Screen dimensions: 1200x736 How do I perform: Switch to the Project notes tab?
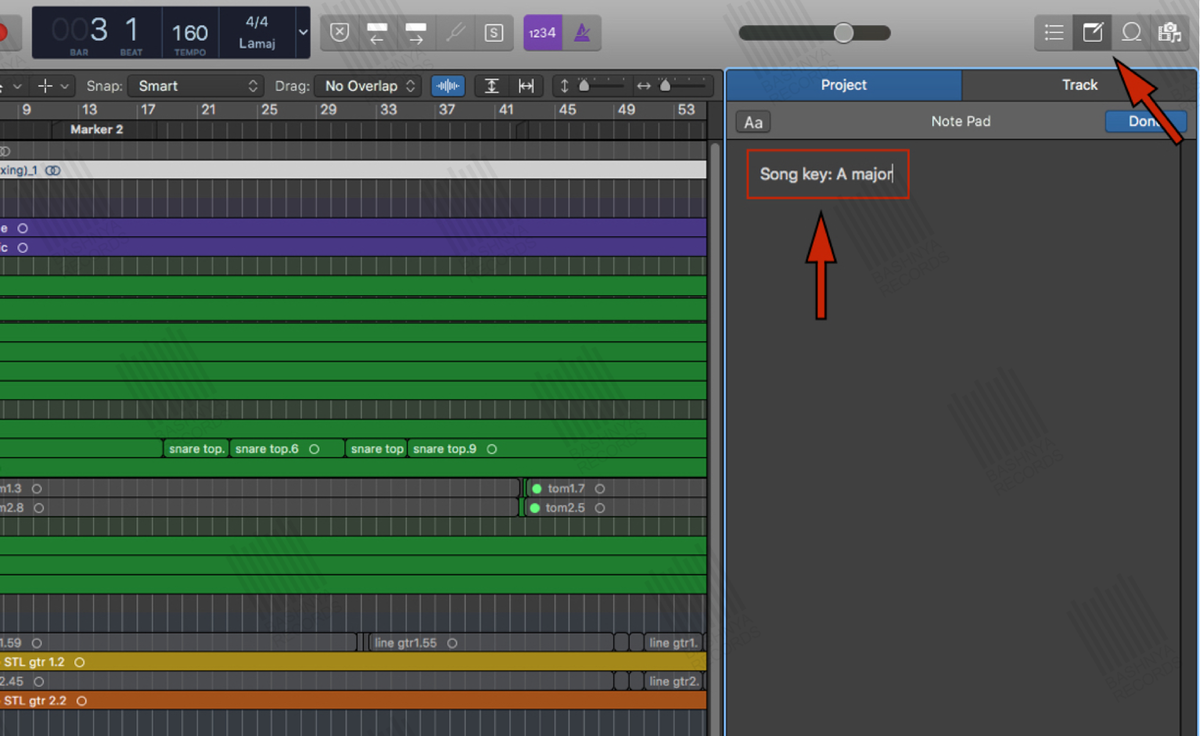click(x=844, y=85)
